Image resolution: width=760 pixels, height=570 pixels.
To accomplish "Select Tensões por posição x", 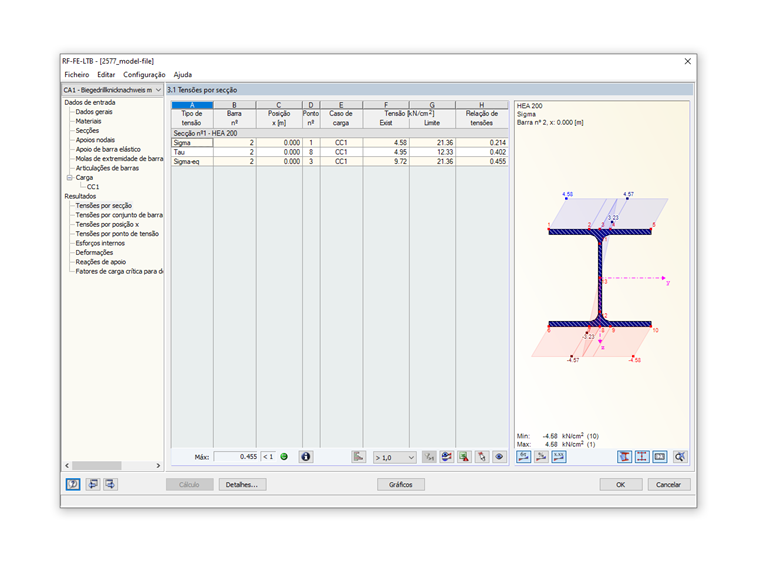I will (x=107, y=224).
